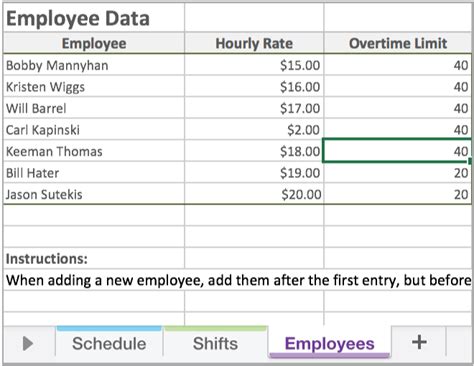The height and width of the screenshot is (366, 474).
Task: Click the Keeman Thomas name cell
Action: (x=94, y=151)
